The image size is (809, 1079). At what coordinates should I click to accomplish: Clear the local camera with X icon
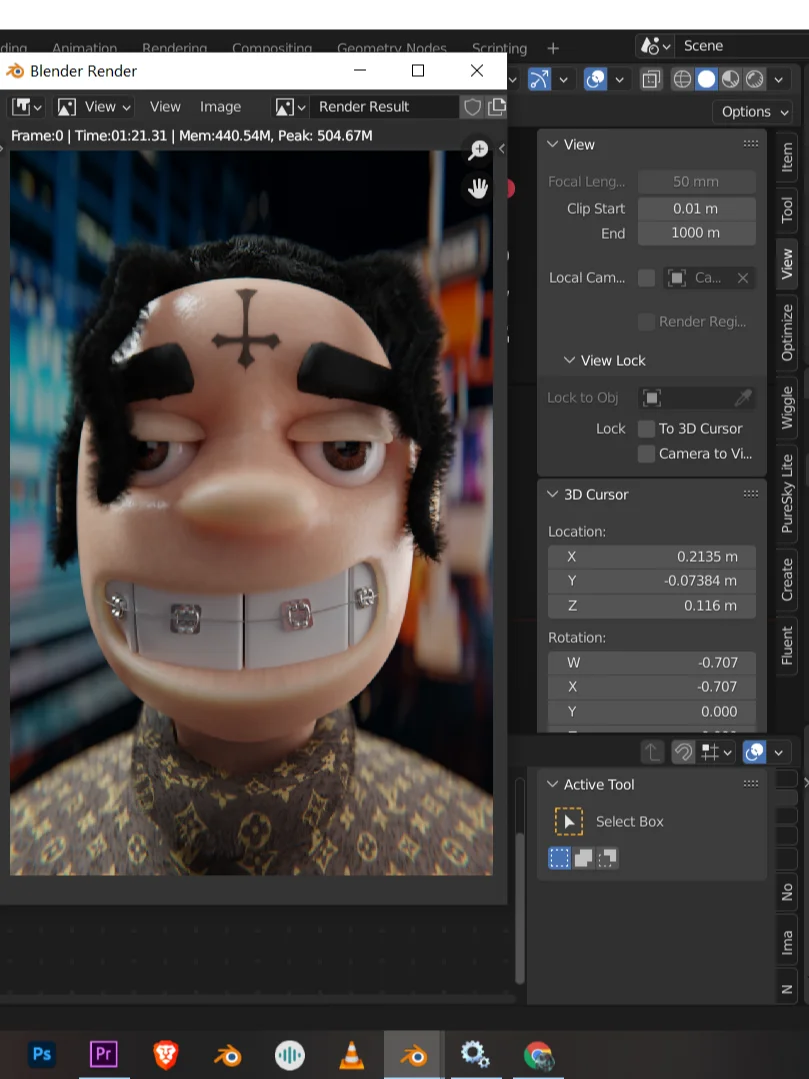pyautogui.click(x=742, y=278)
